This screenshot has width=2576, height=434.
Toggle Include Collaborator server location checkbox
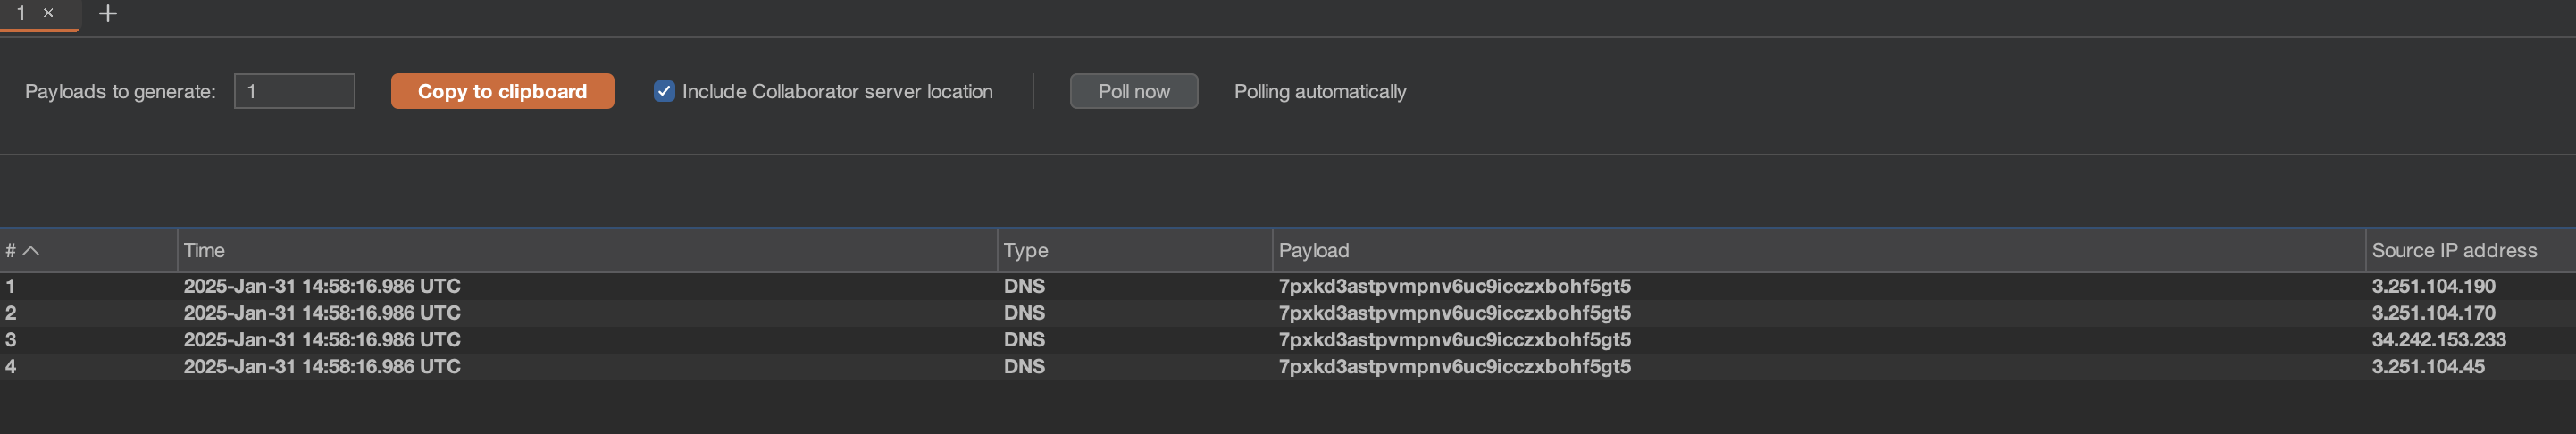click(x=664, y=91)
